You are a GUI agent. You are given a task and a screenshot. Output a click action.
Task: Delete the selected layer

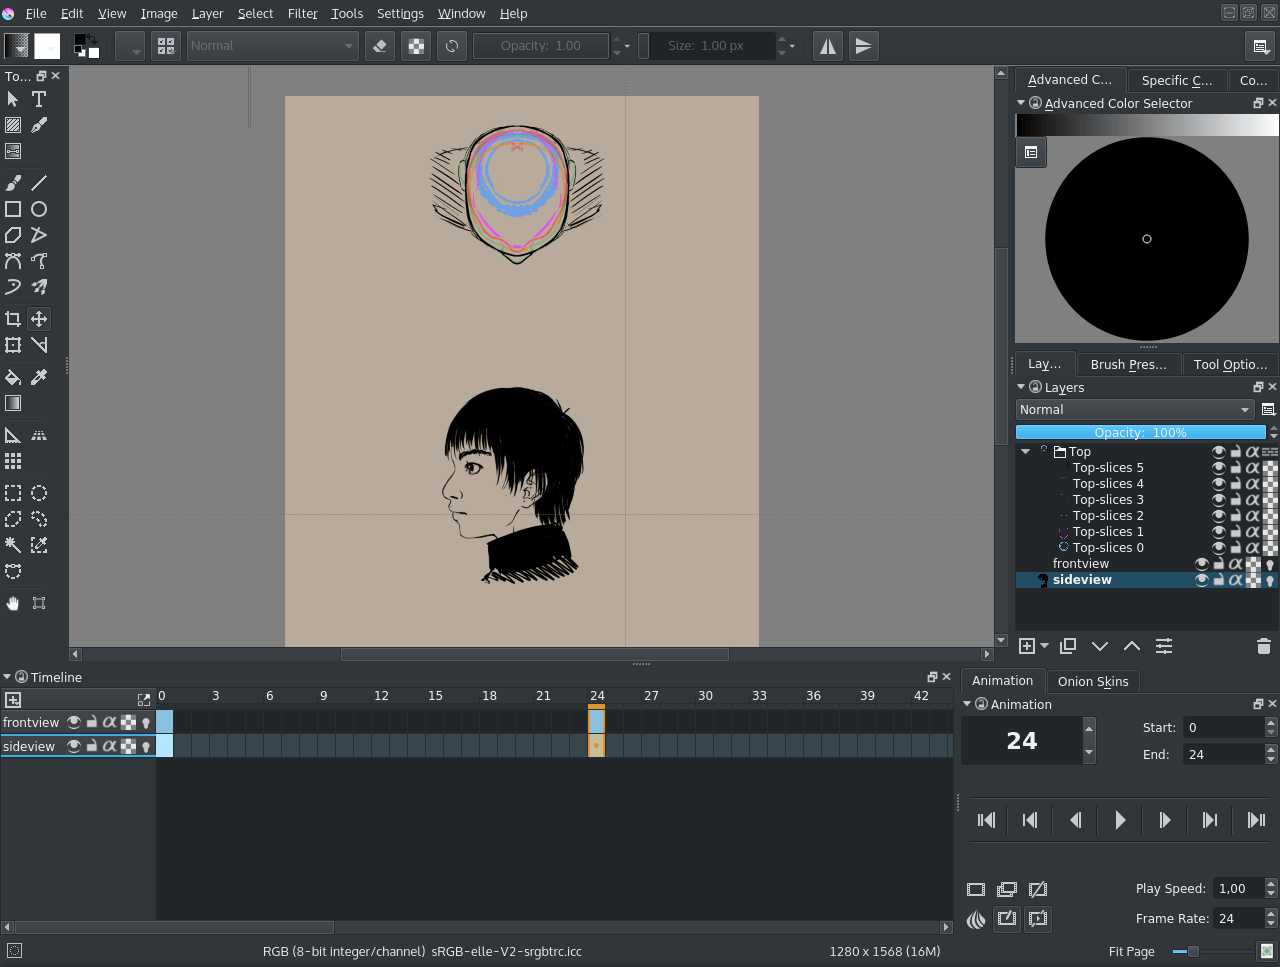[1263, 646]
